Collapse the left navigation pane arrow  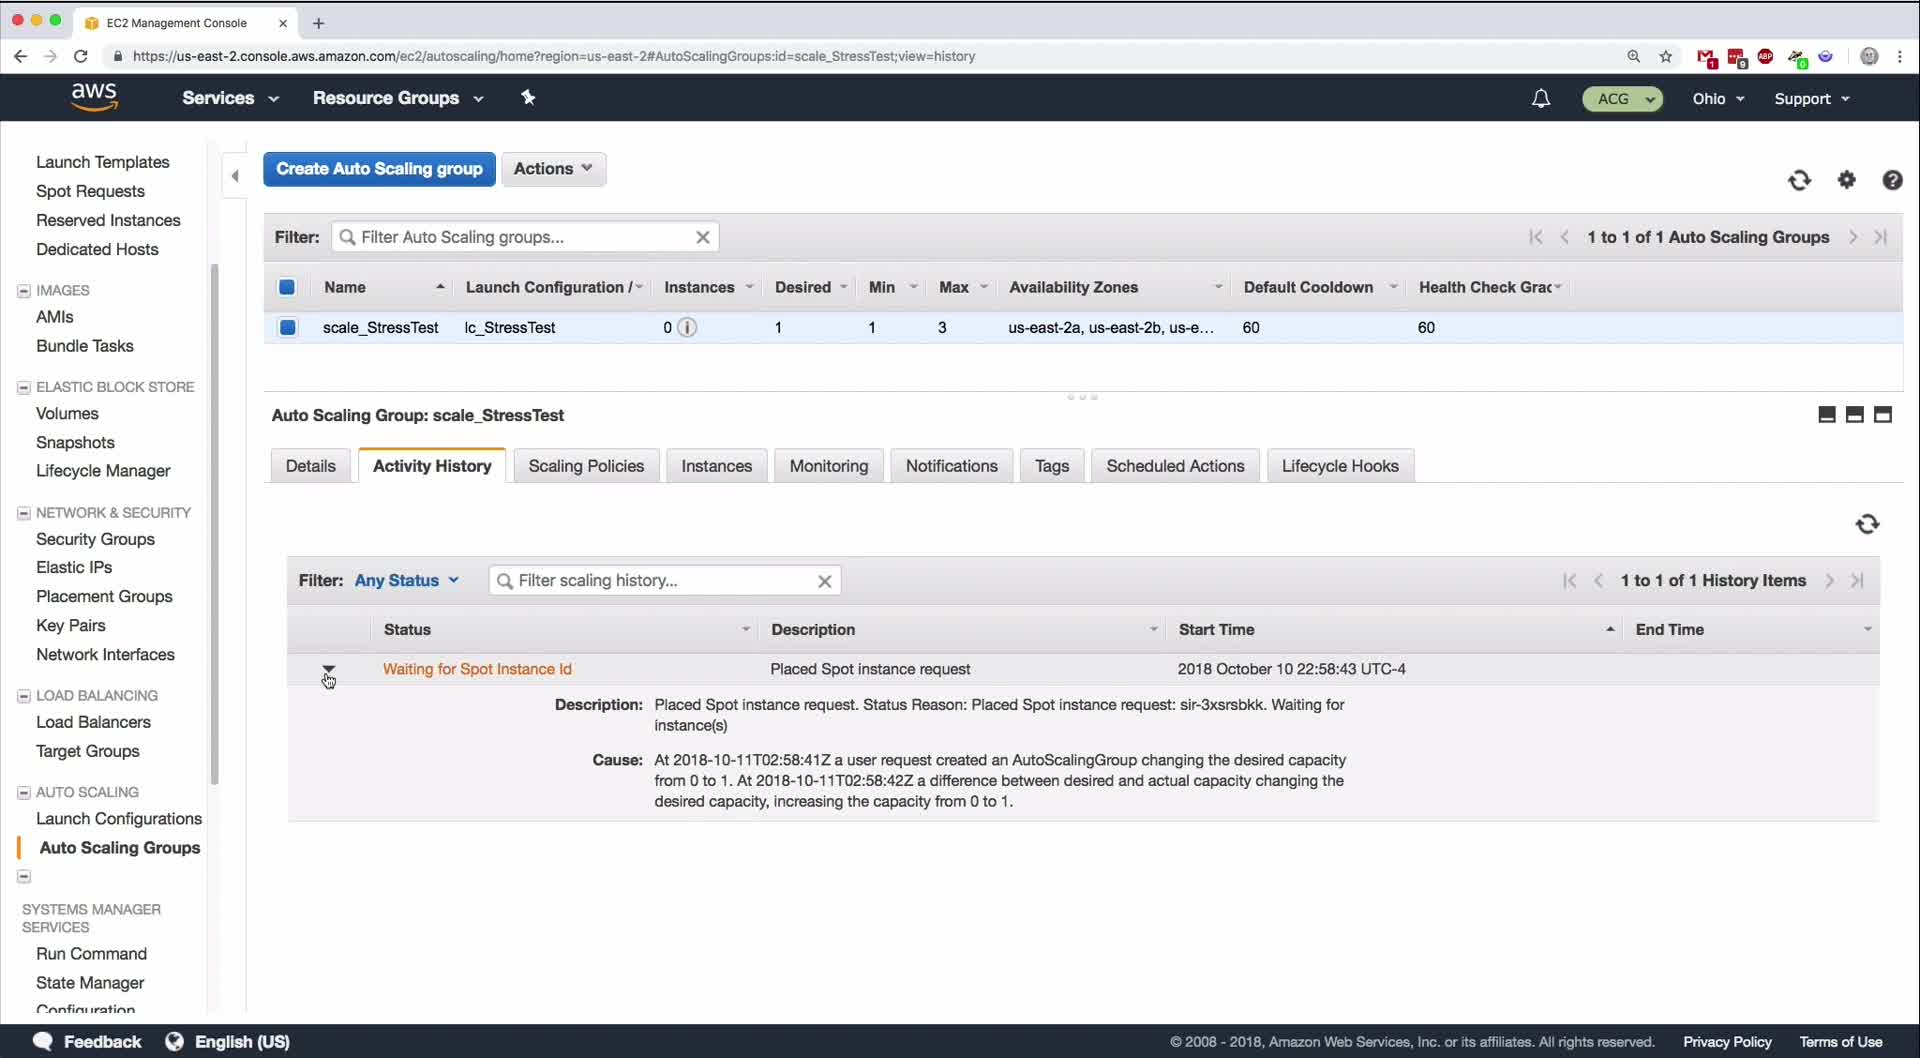(x=235, y=176)
